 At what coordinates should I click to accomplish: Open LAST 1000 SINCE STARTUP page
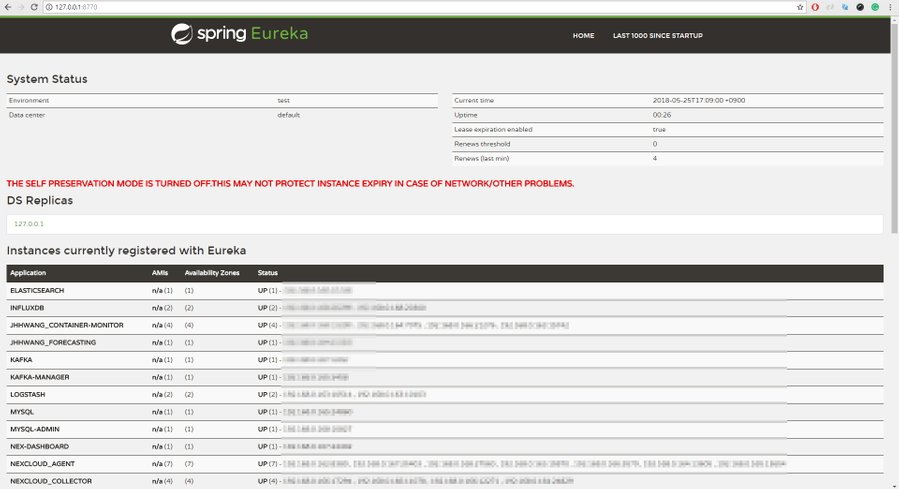point(658,36)
